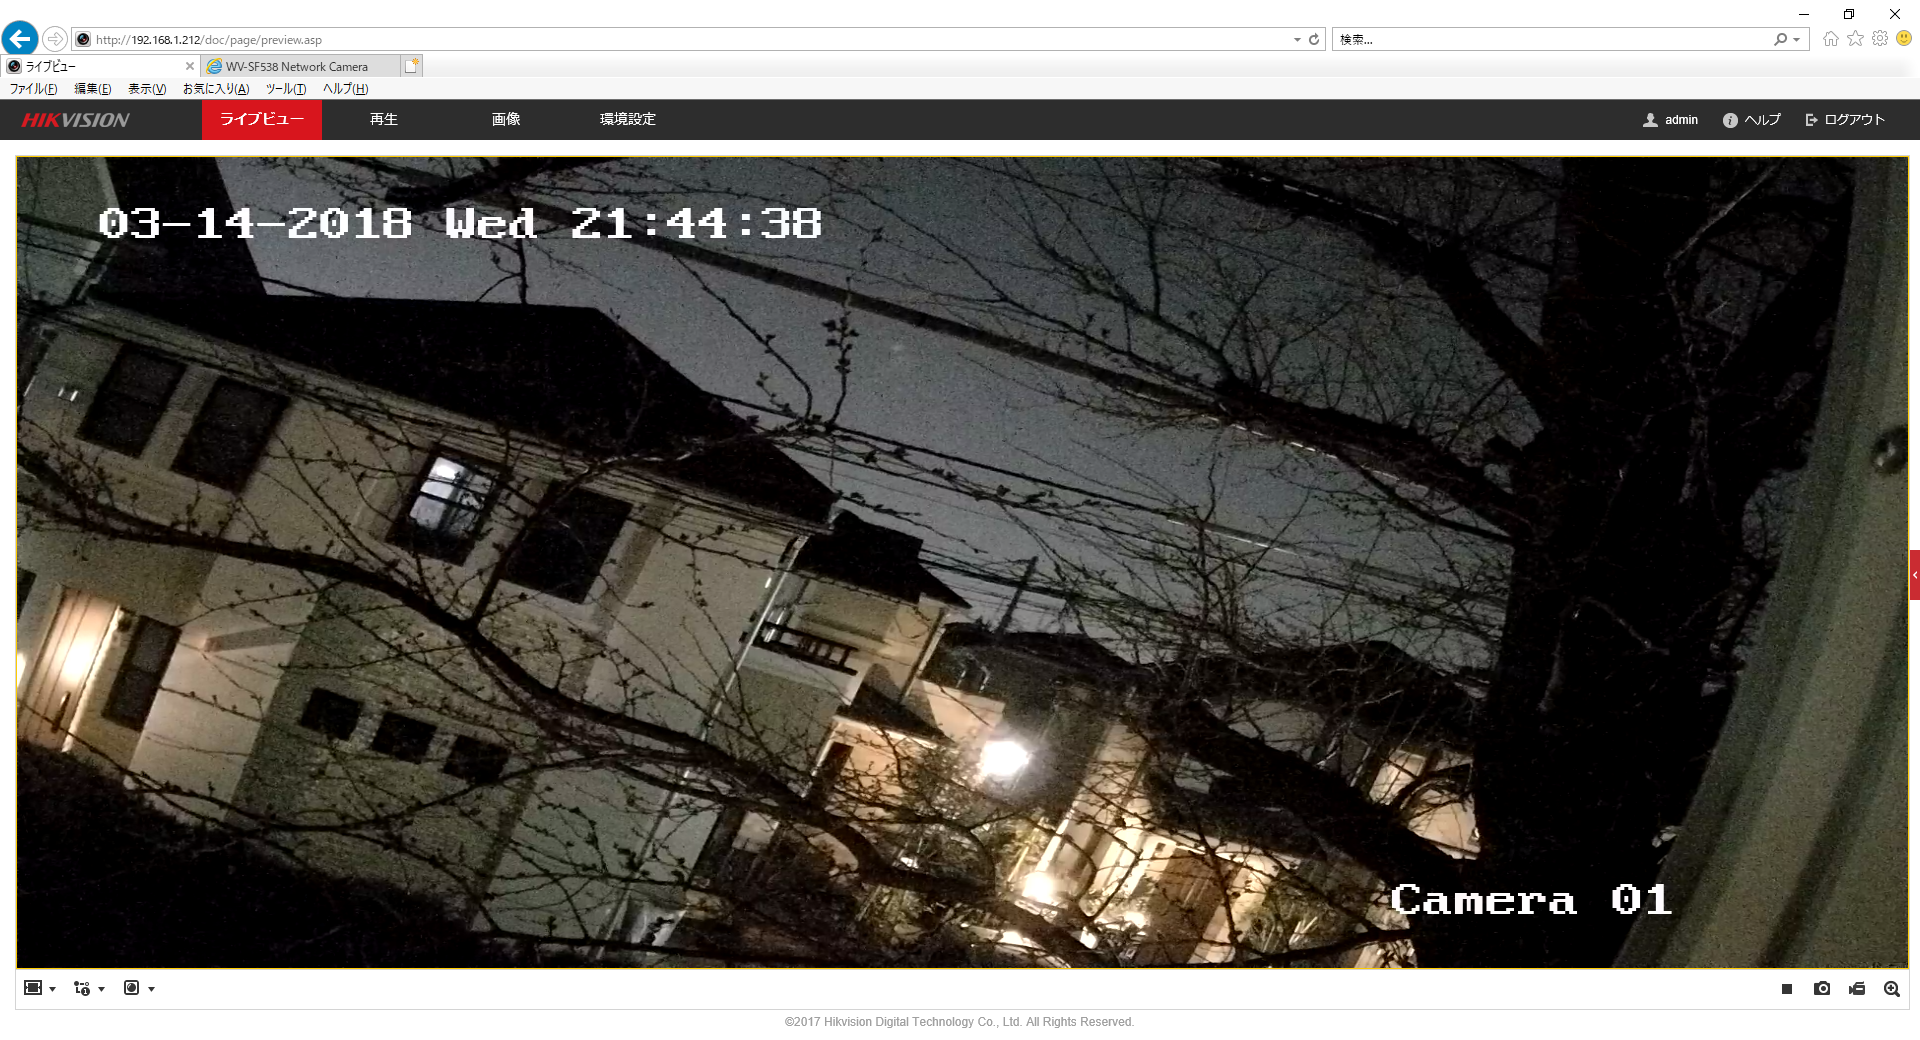Open the plug-in selection dropdown arrow

(152, 989)
